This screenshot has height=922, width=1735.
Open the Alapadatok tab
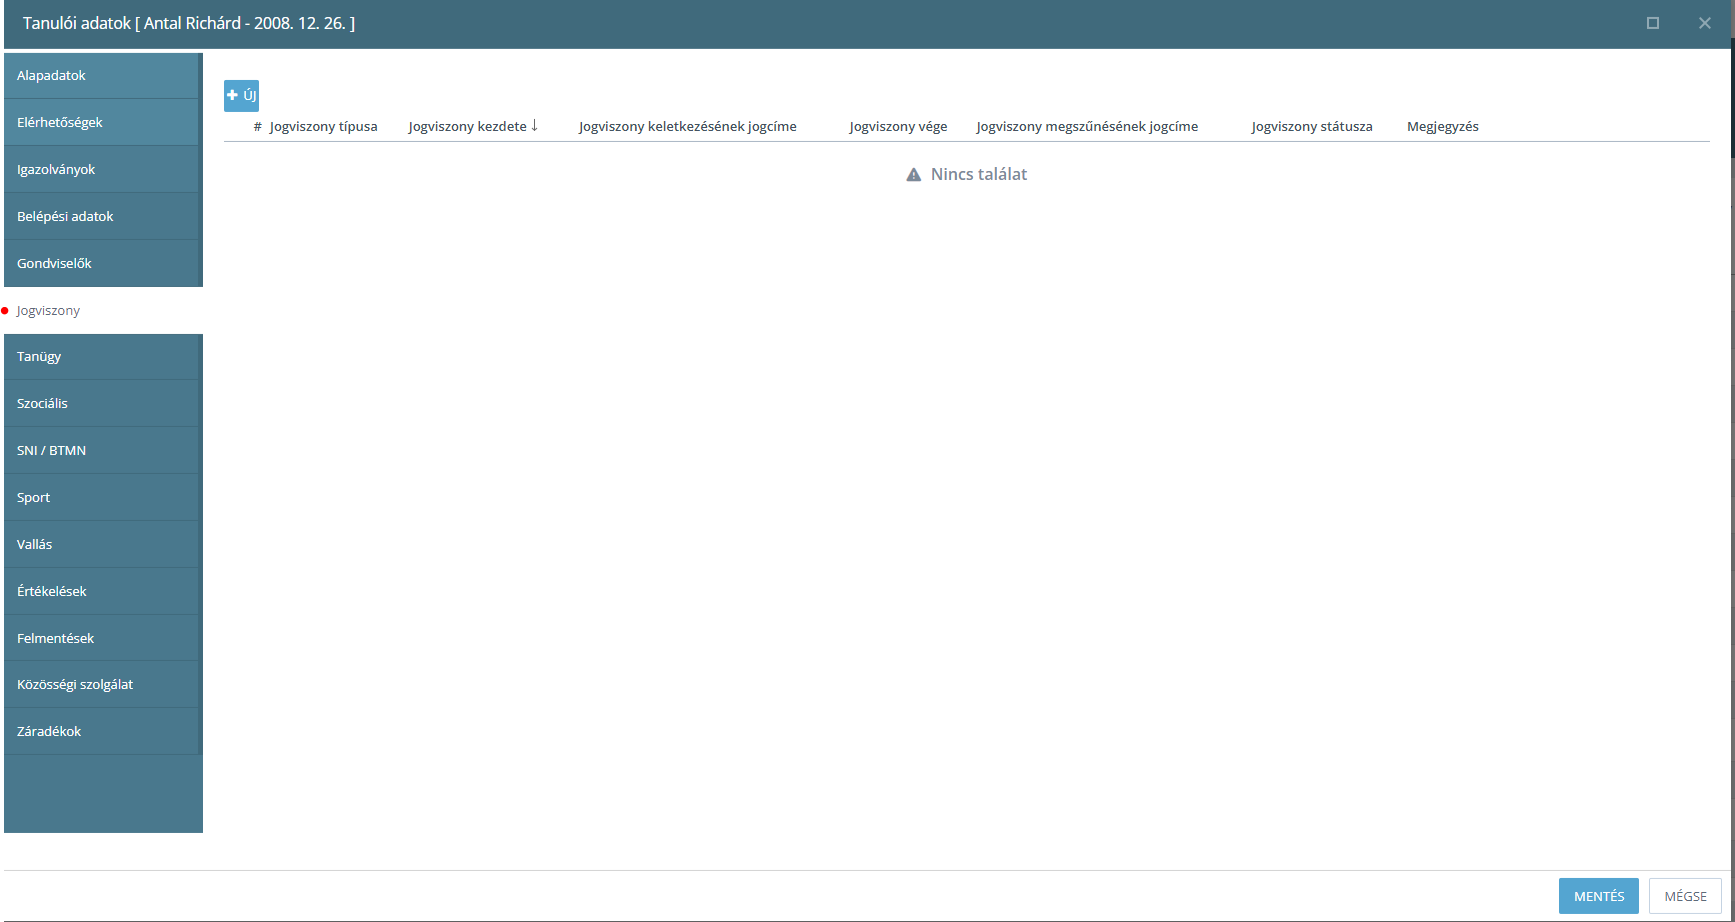tap(103, 76)
